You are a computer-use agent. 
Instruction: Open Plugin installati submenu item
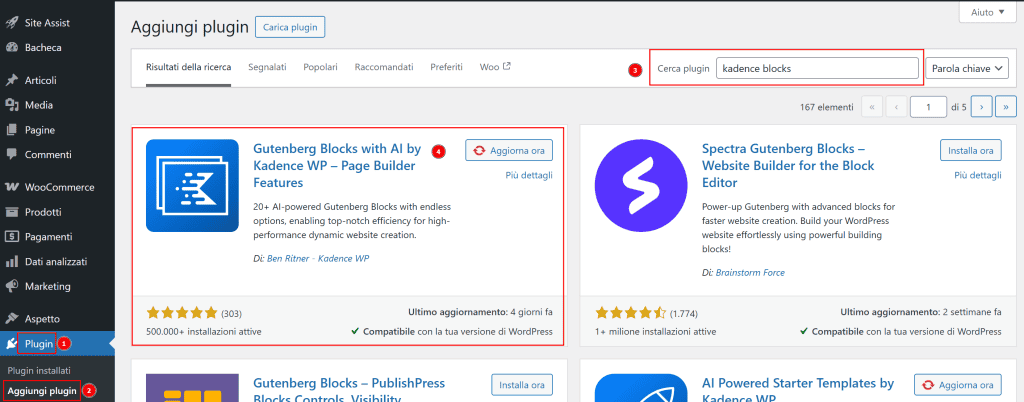pos(41,370)
